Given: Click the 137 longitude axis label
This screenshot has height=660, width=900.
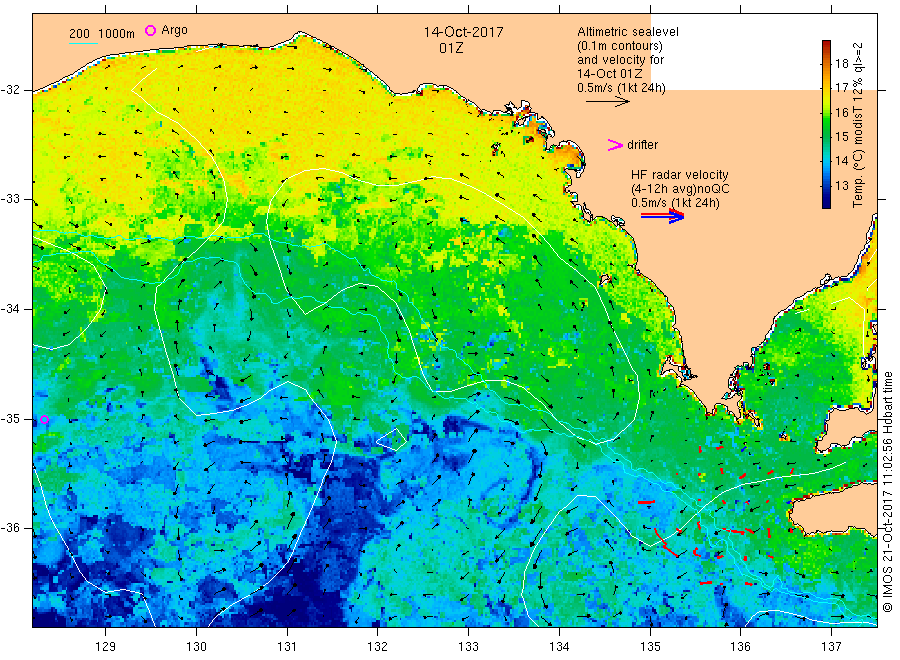Looking at the screenshot, I should [831, 646].
